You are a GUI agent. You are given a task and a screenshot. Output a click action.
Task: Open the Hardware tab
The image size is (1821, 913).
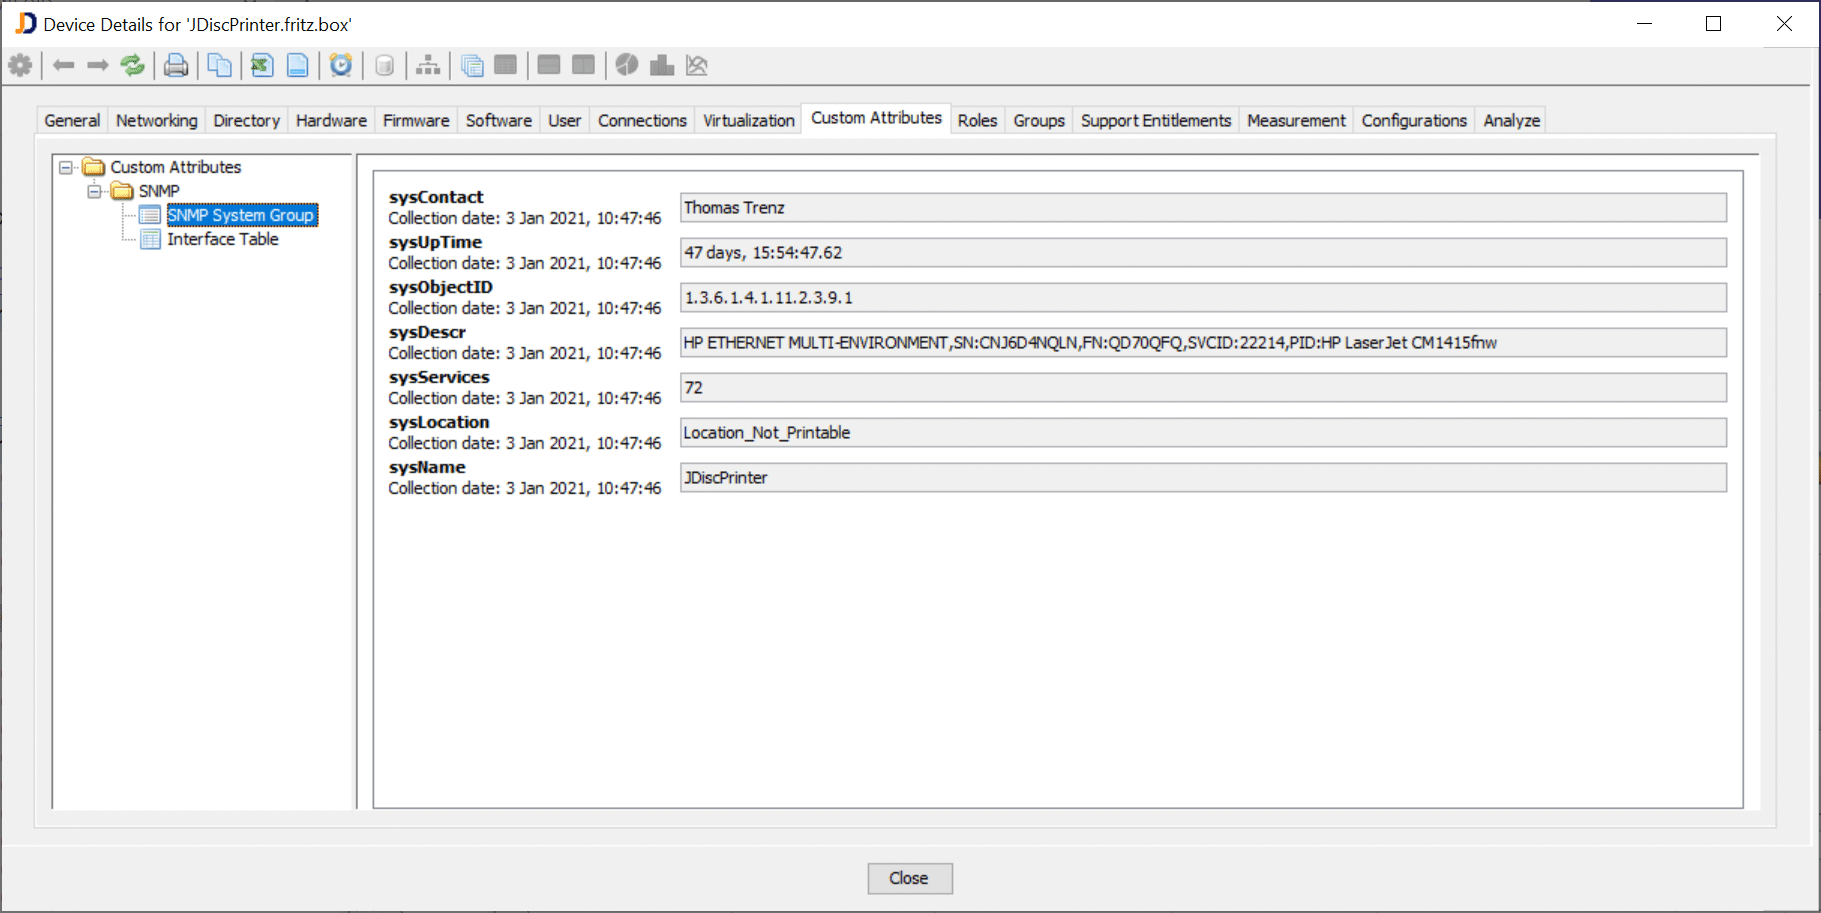(331, 120)
